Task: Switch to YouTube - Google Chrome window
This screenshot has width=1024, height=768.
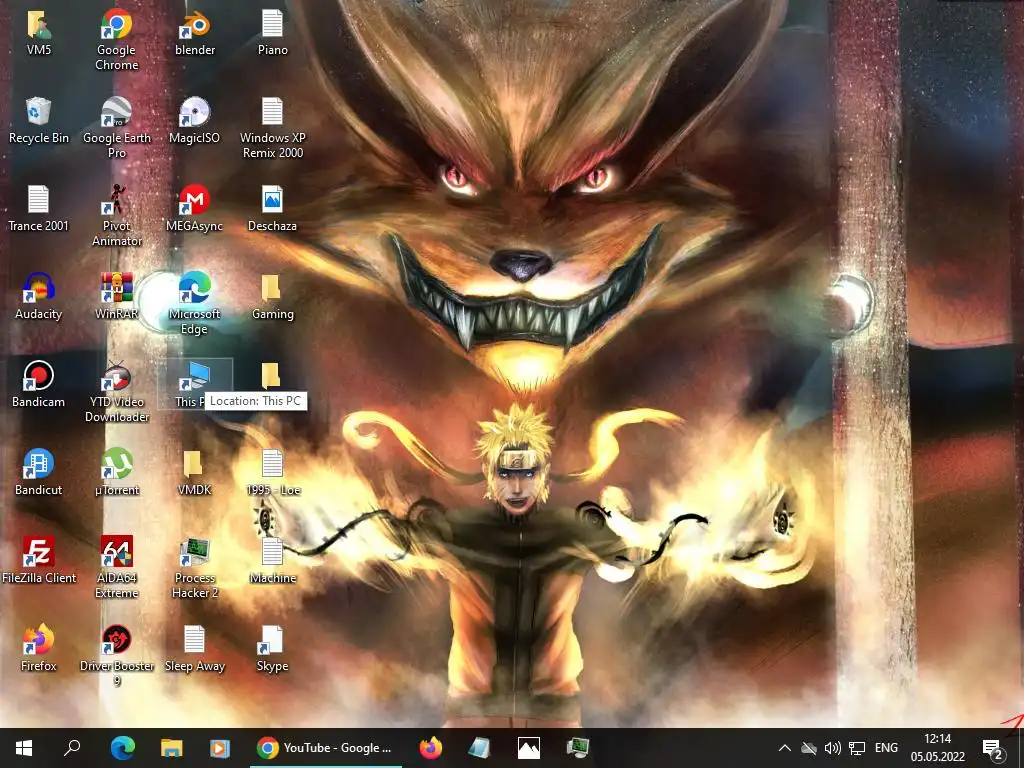Action: point(325,748)
